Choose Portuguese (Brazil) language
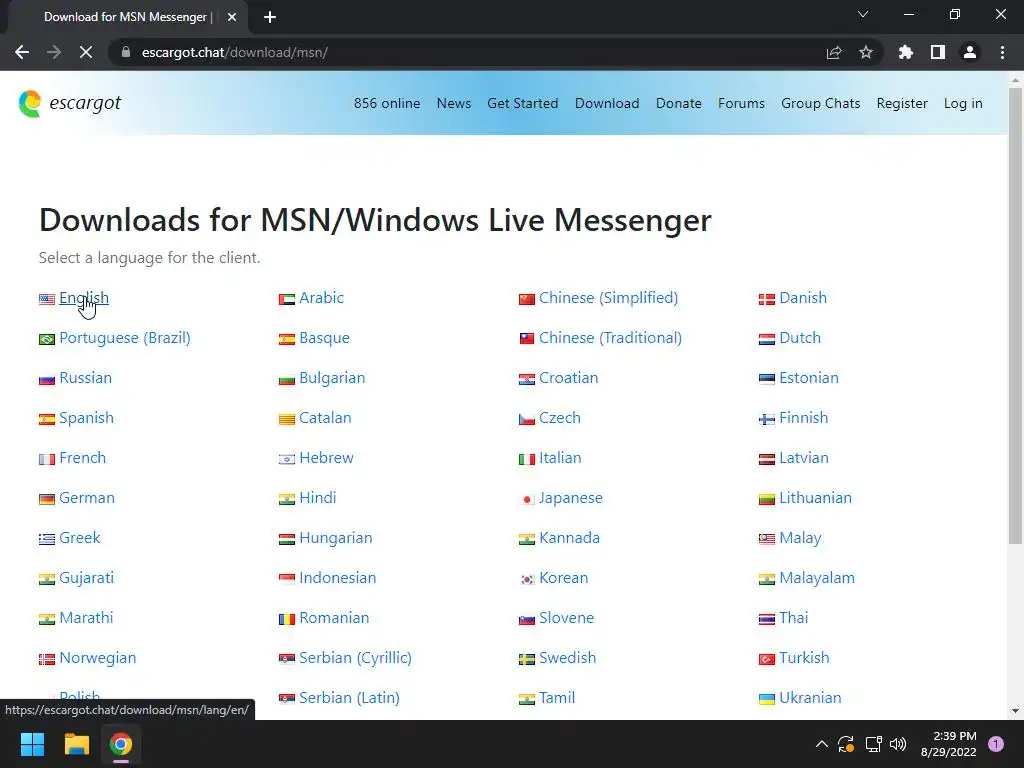Viewport: 1024px width, 768px height. tap(125, 338)
